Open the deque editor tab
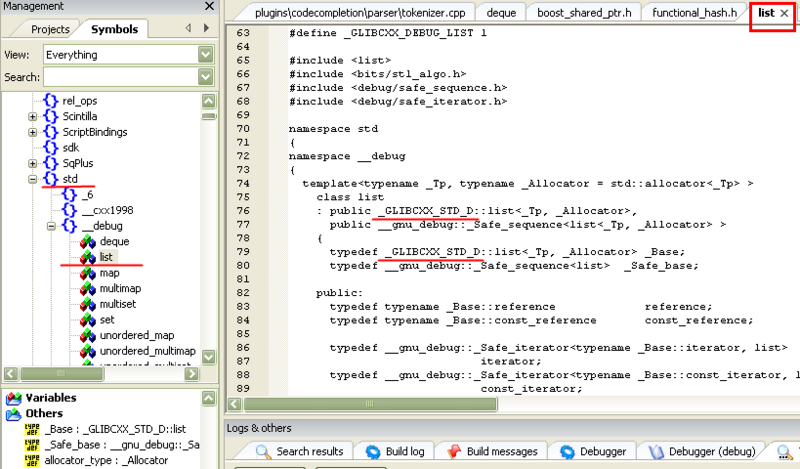 [501, 13]
